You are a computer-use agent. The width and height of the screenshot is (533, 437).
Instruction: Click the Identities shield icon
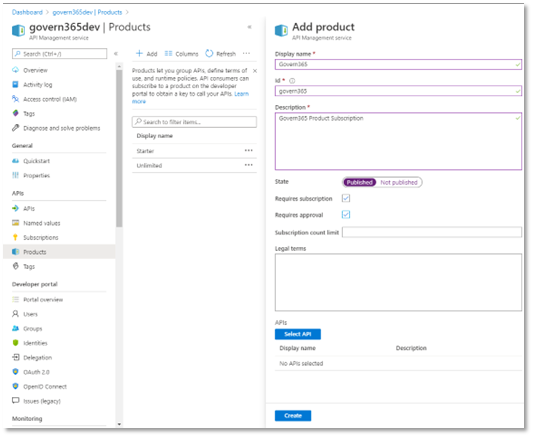coord(15,343)
